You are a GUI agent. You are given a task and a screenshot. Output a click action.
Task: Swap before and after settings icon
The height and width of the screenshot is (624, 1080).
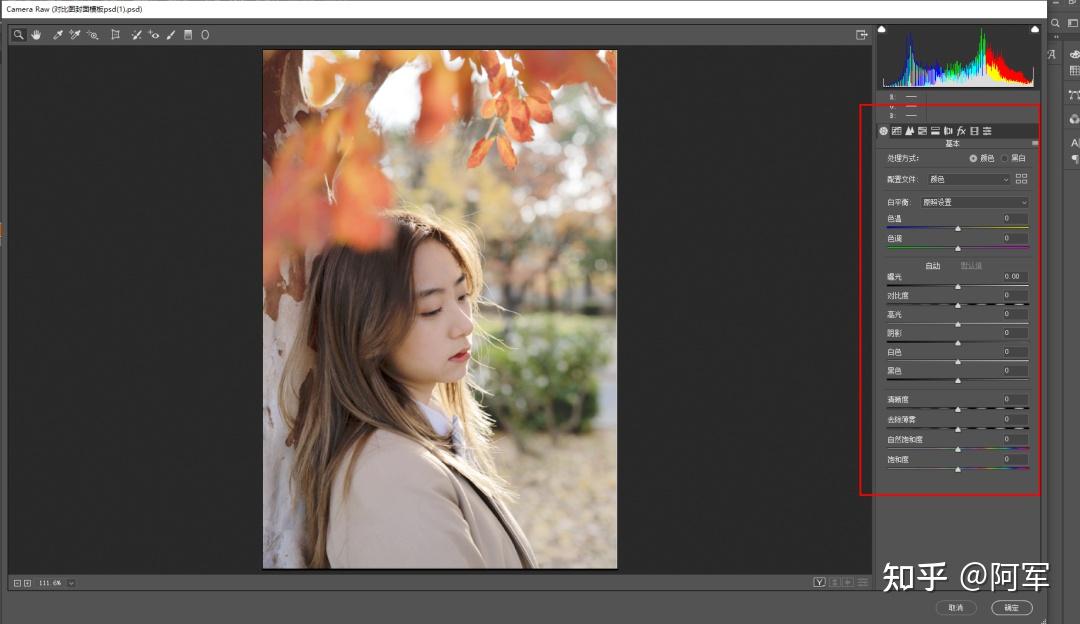pos(834,583)
